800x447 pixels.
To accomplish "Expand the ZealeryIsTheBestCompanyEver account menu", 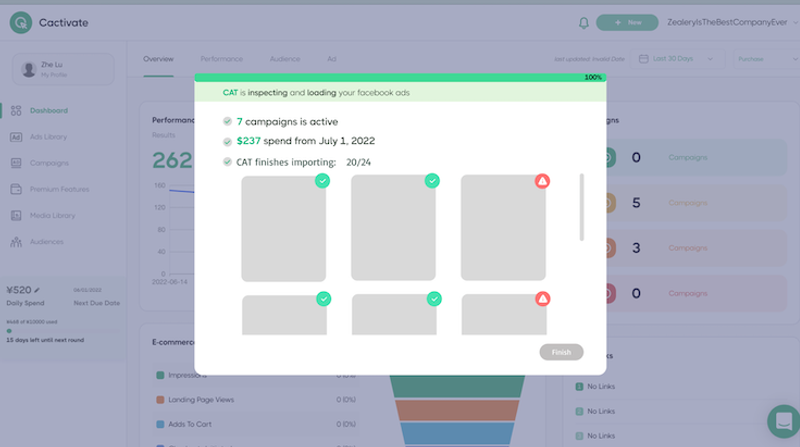I will pyautogui.click(x=732, y=22).
